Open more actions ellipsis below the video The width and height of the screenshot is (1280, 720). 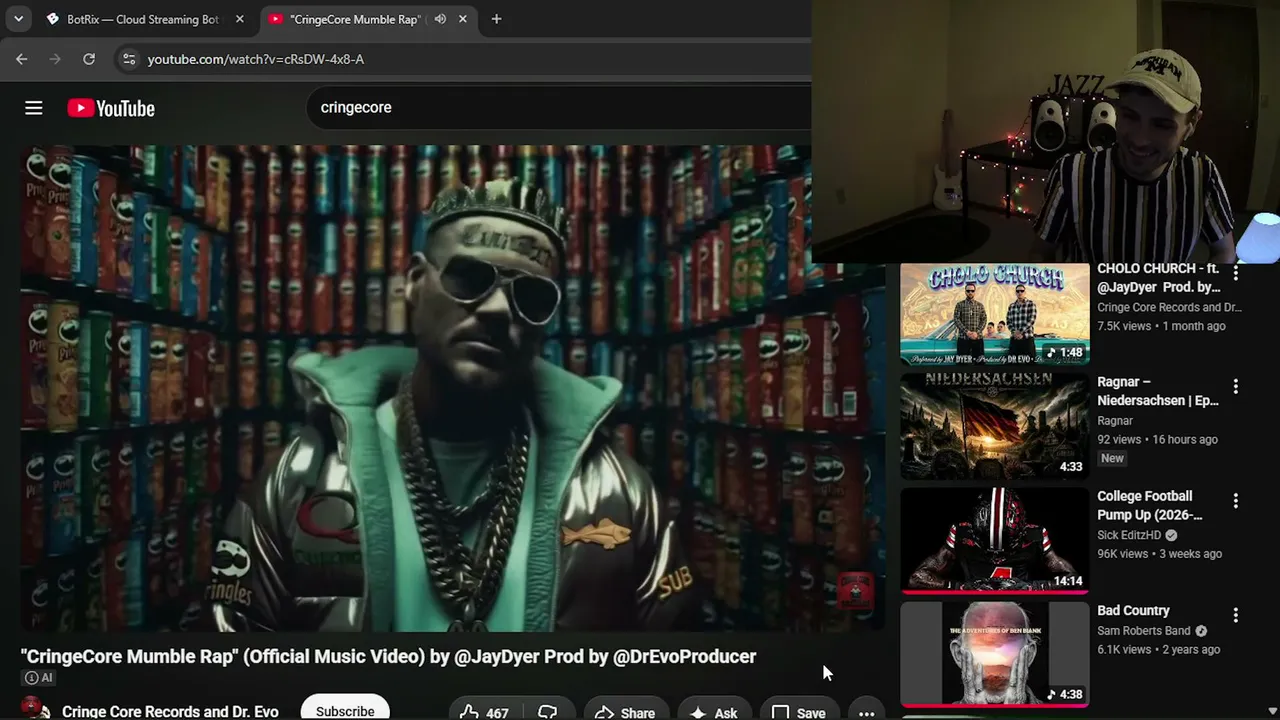(x=867, y=712)
